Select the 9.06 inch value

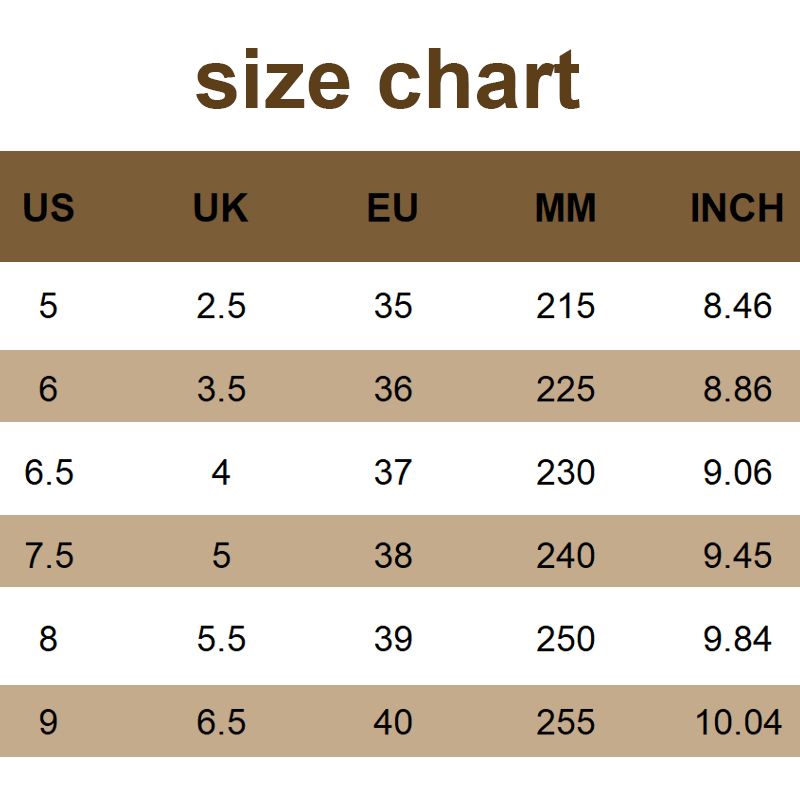click(x=738, y=472)
